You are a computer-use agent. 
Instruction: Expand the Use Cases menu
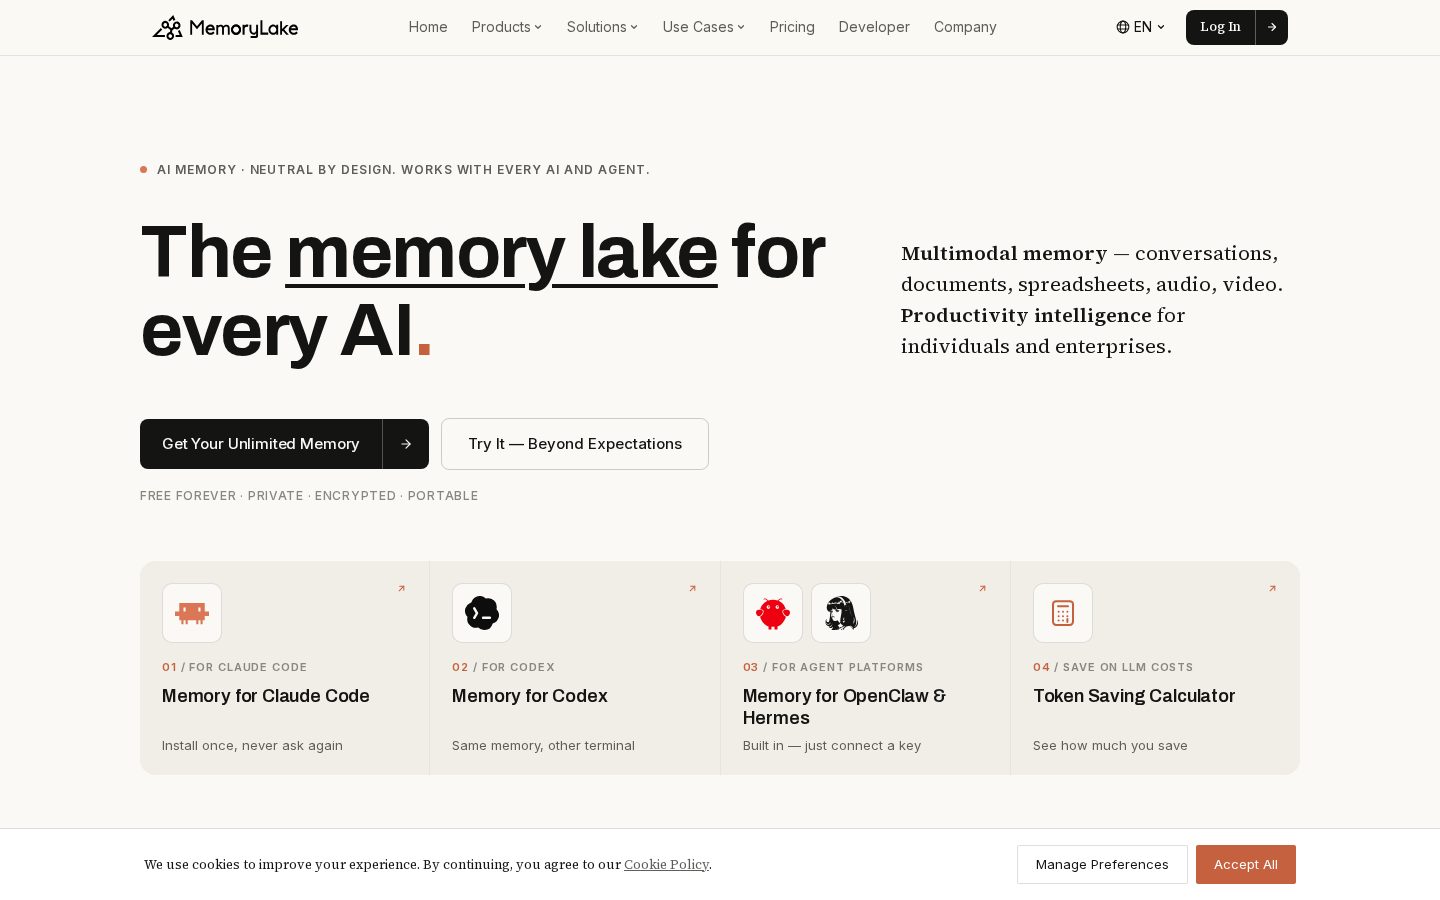click(x=703, y=27)
